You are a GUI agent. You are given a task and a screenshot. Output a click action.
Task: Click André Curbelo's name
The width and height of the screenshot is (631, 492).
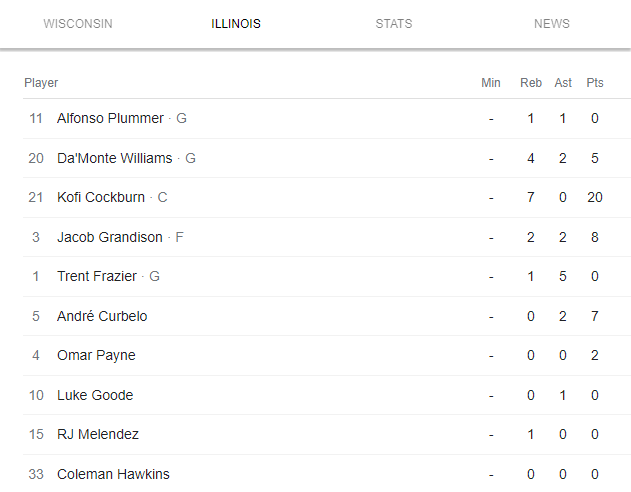[102, 316]
